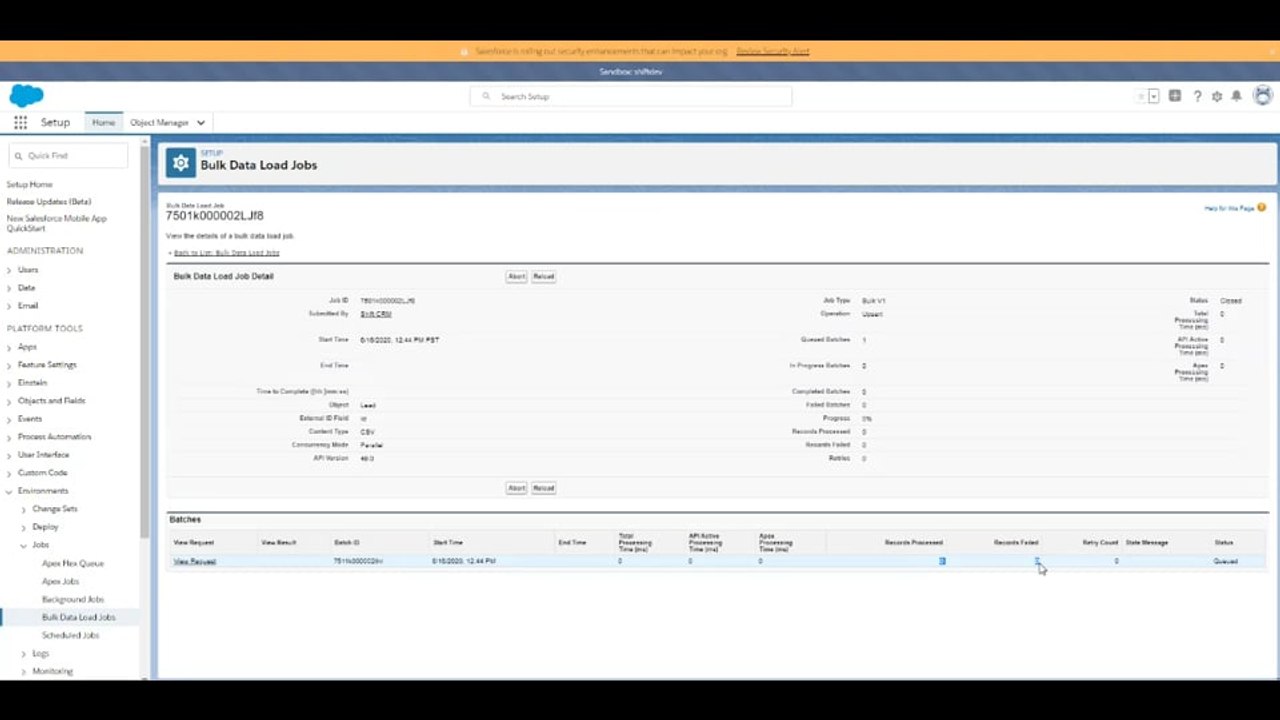Expand the Einstein section
Viewport: 1280px width, 720px height.
tap(9, 383)
